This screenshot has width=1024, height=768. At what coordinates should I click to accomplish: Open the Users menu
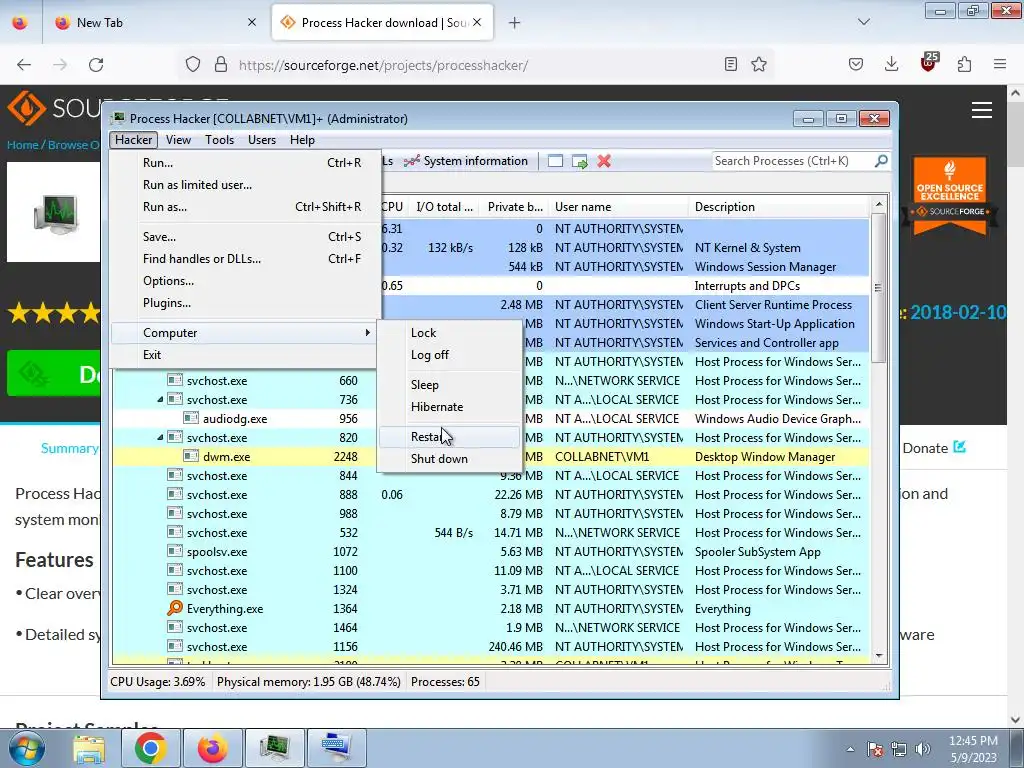pyautogui.click(x=262, y=140)
